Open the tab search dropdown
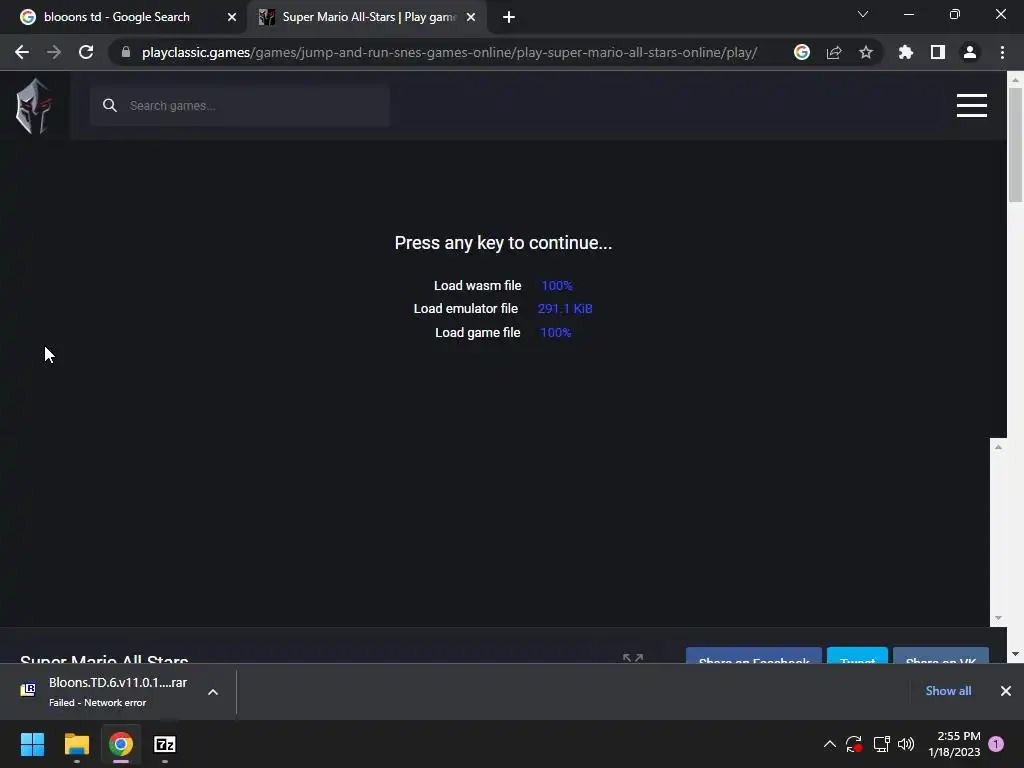 pos(863,14)
